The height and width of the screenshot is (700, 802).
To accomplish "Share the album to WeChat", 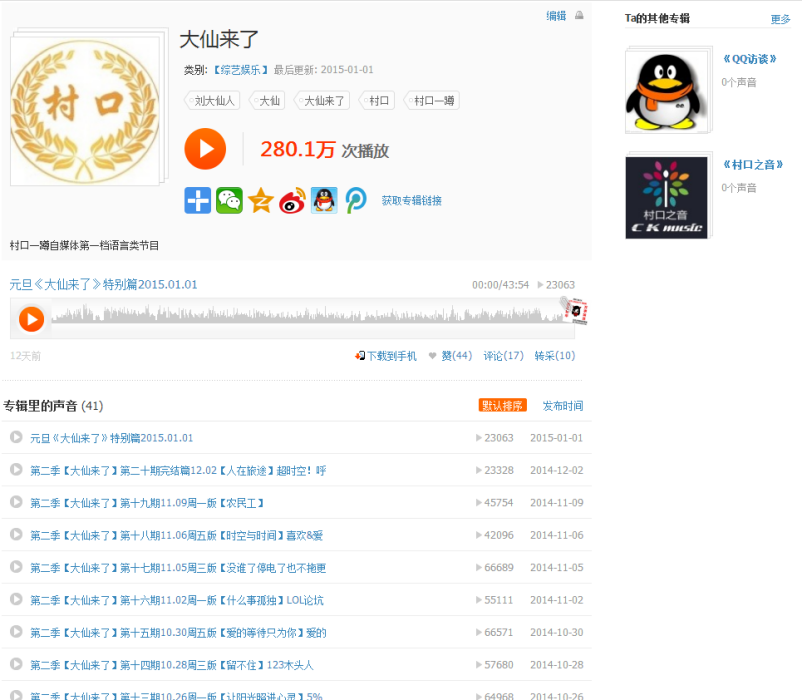I will tap(229, 200).
